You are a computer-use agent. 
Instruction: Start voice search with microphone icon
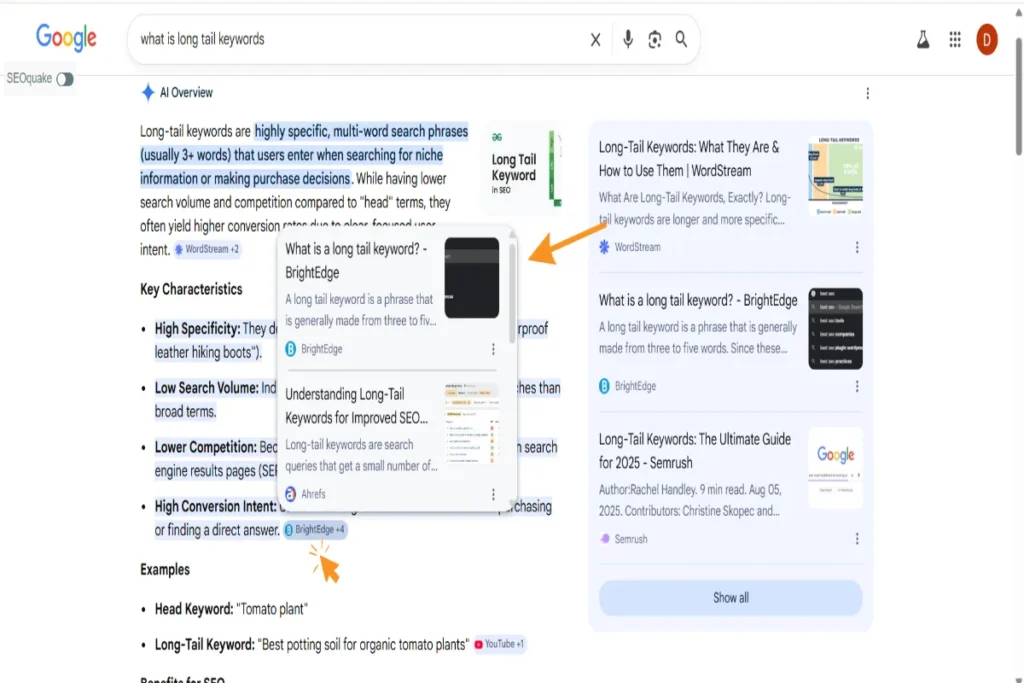coord(628,39)
